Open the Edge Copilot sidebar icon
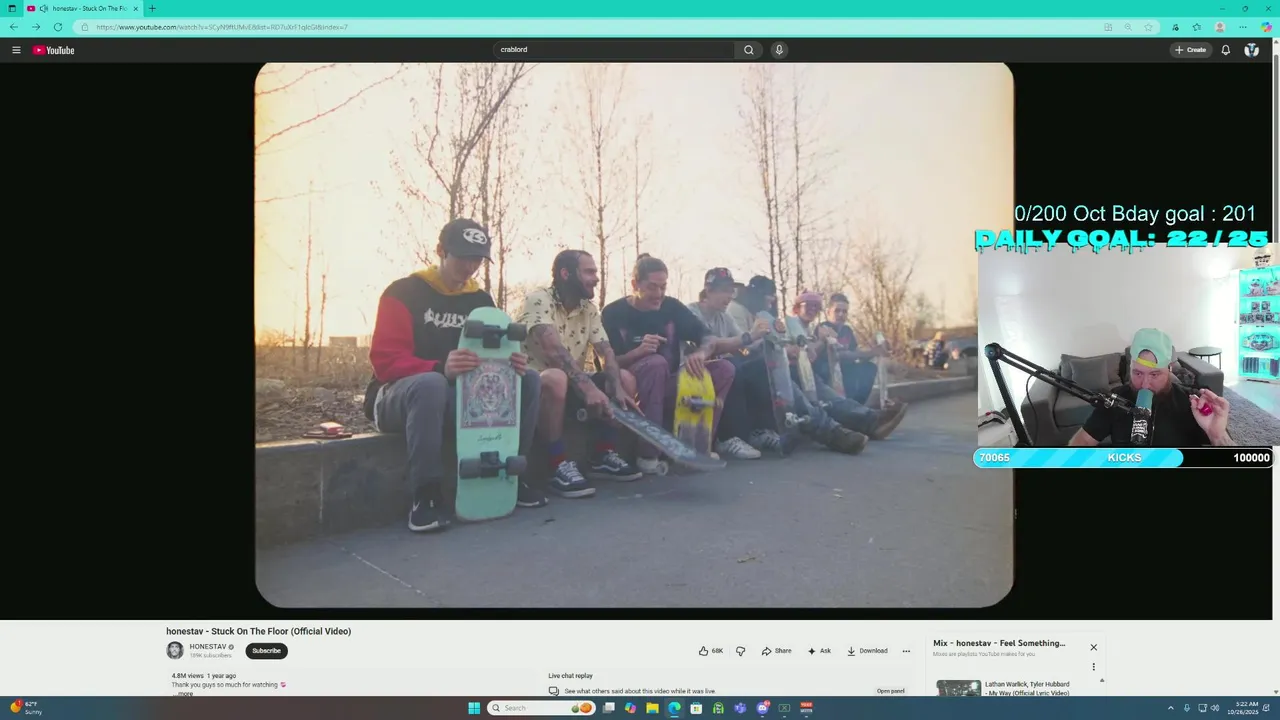 point(1266,27)
